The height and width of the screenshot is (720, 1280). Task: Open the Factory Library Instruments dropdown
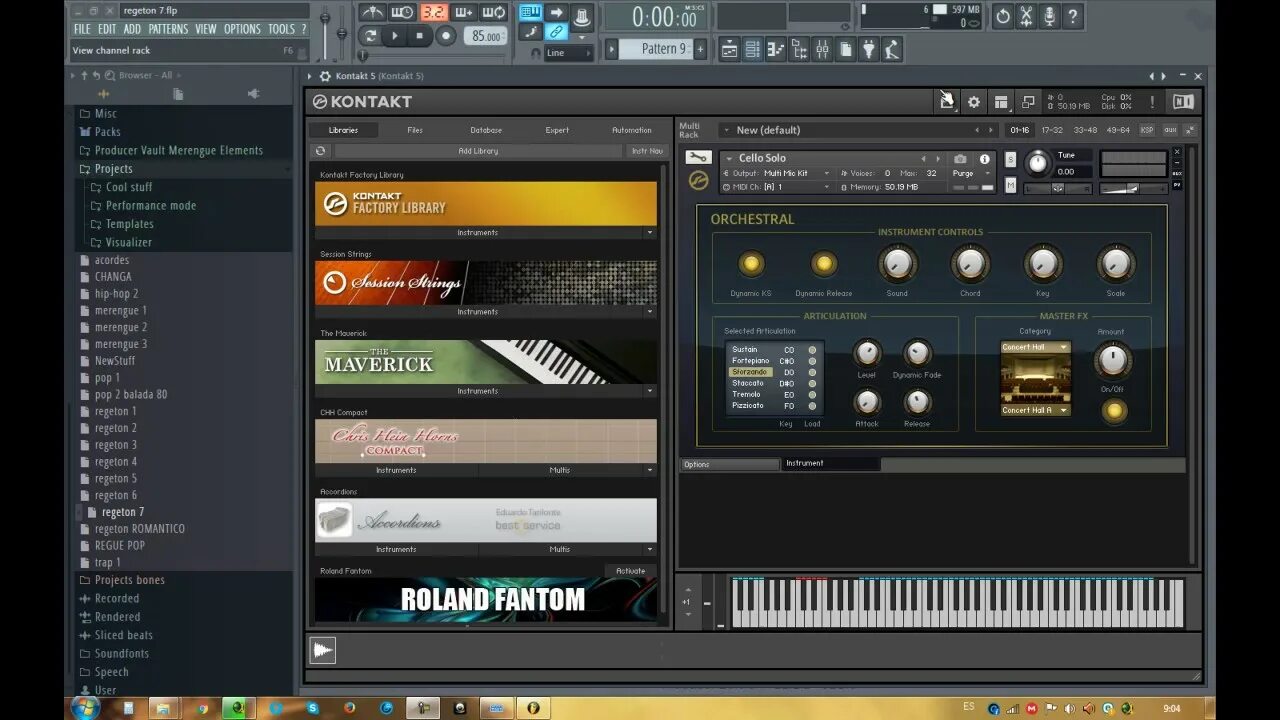click(485, 232)
